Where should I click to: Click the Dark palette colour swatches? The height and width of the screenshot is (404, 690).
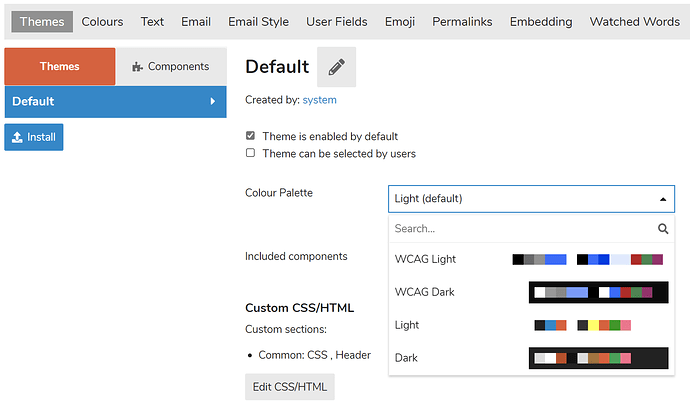[598, 358]
